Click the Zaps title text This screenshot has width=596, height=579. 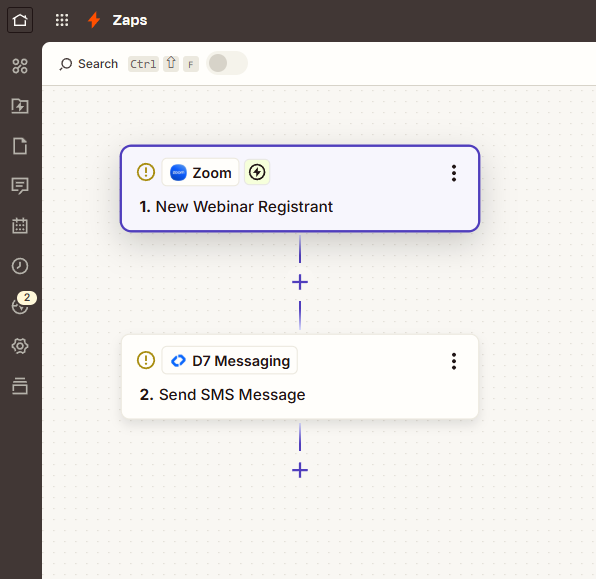[130, 20]
